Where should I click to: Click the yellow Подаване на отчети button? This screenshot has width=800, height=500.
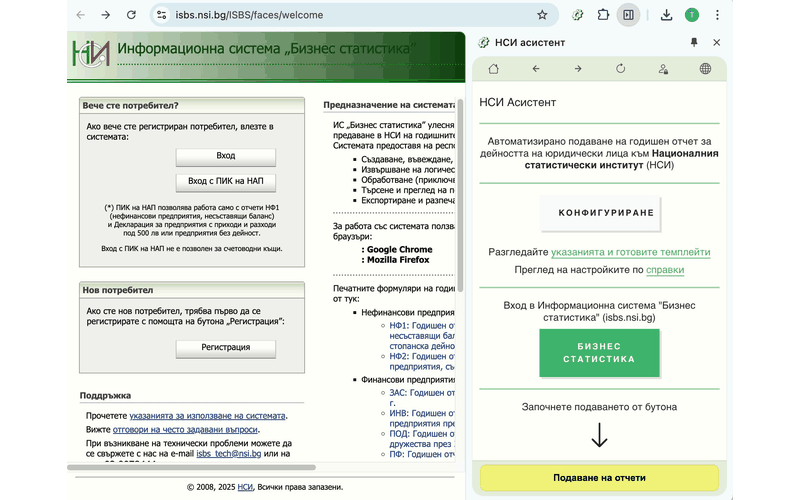coord(599,478)
